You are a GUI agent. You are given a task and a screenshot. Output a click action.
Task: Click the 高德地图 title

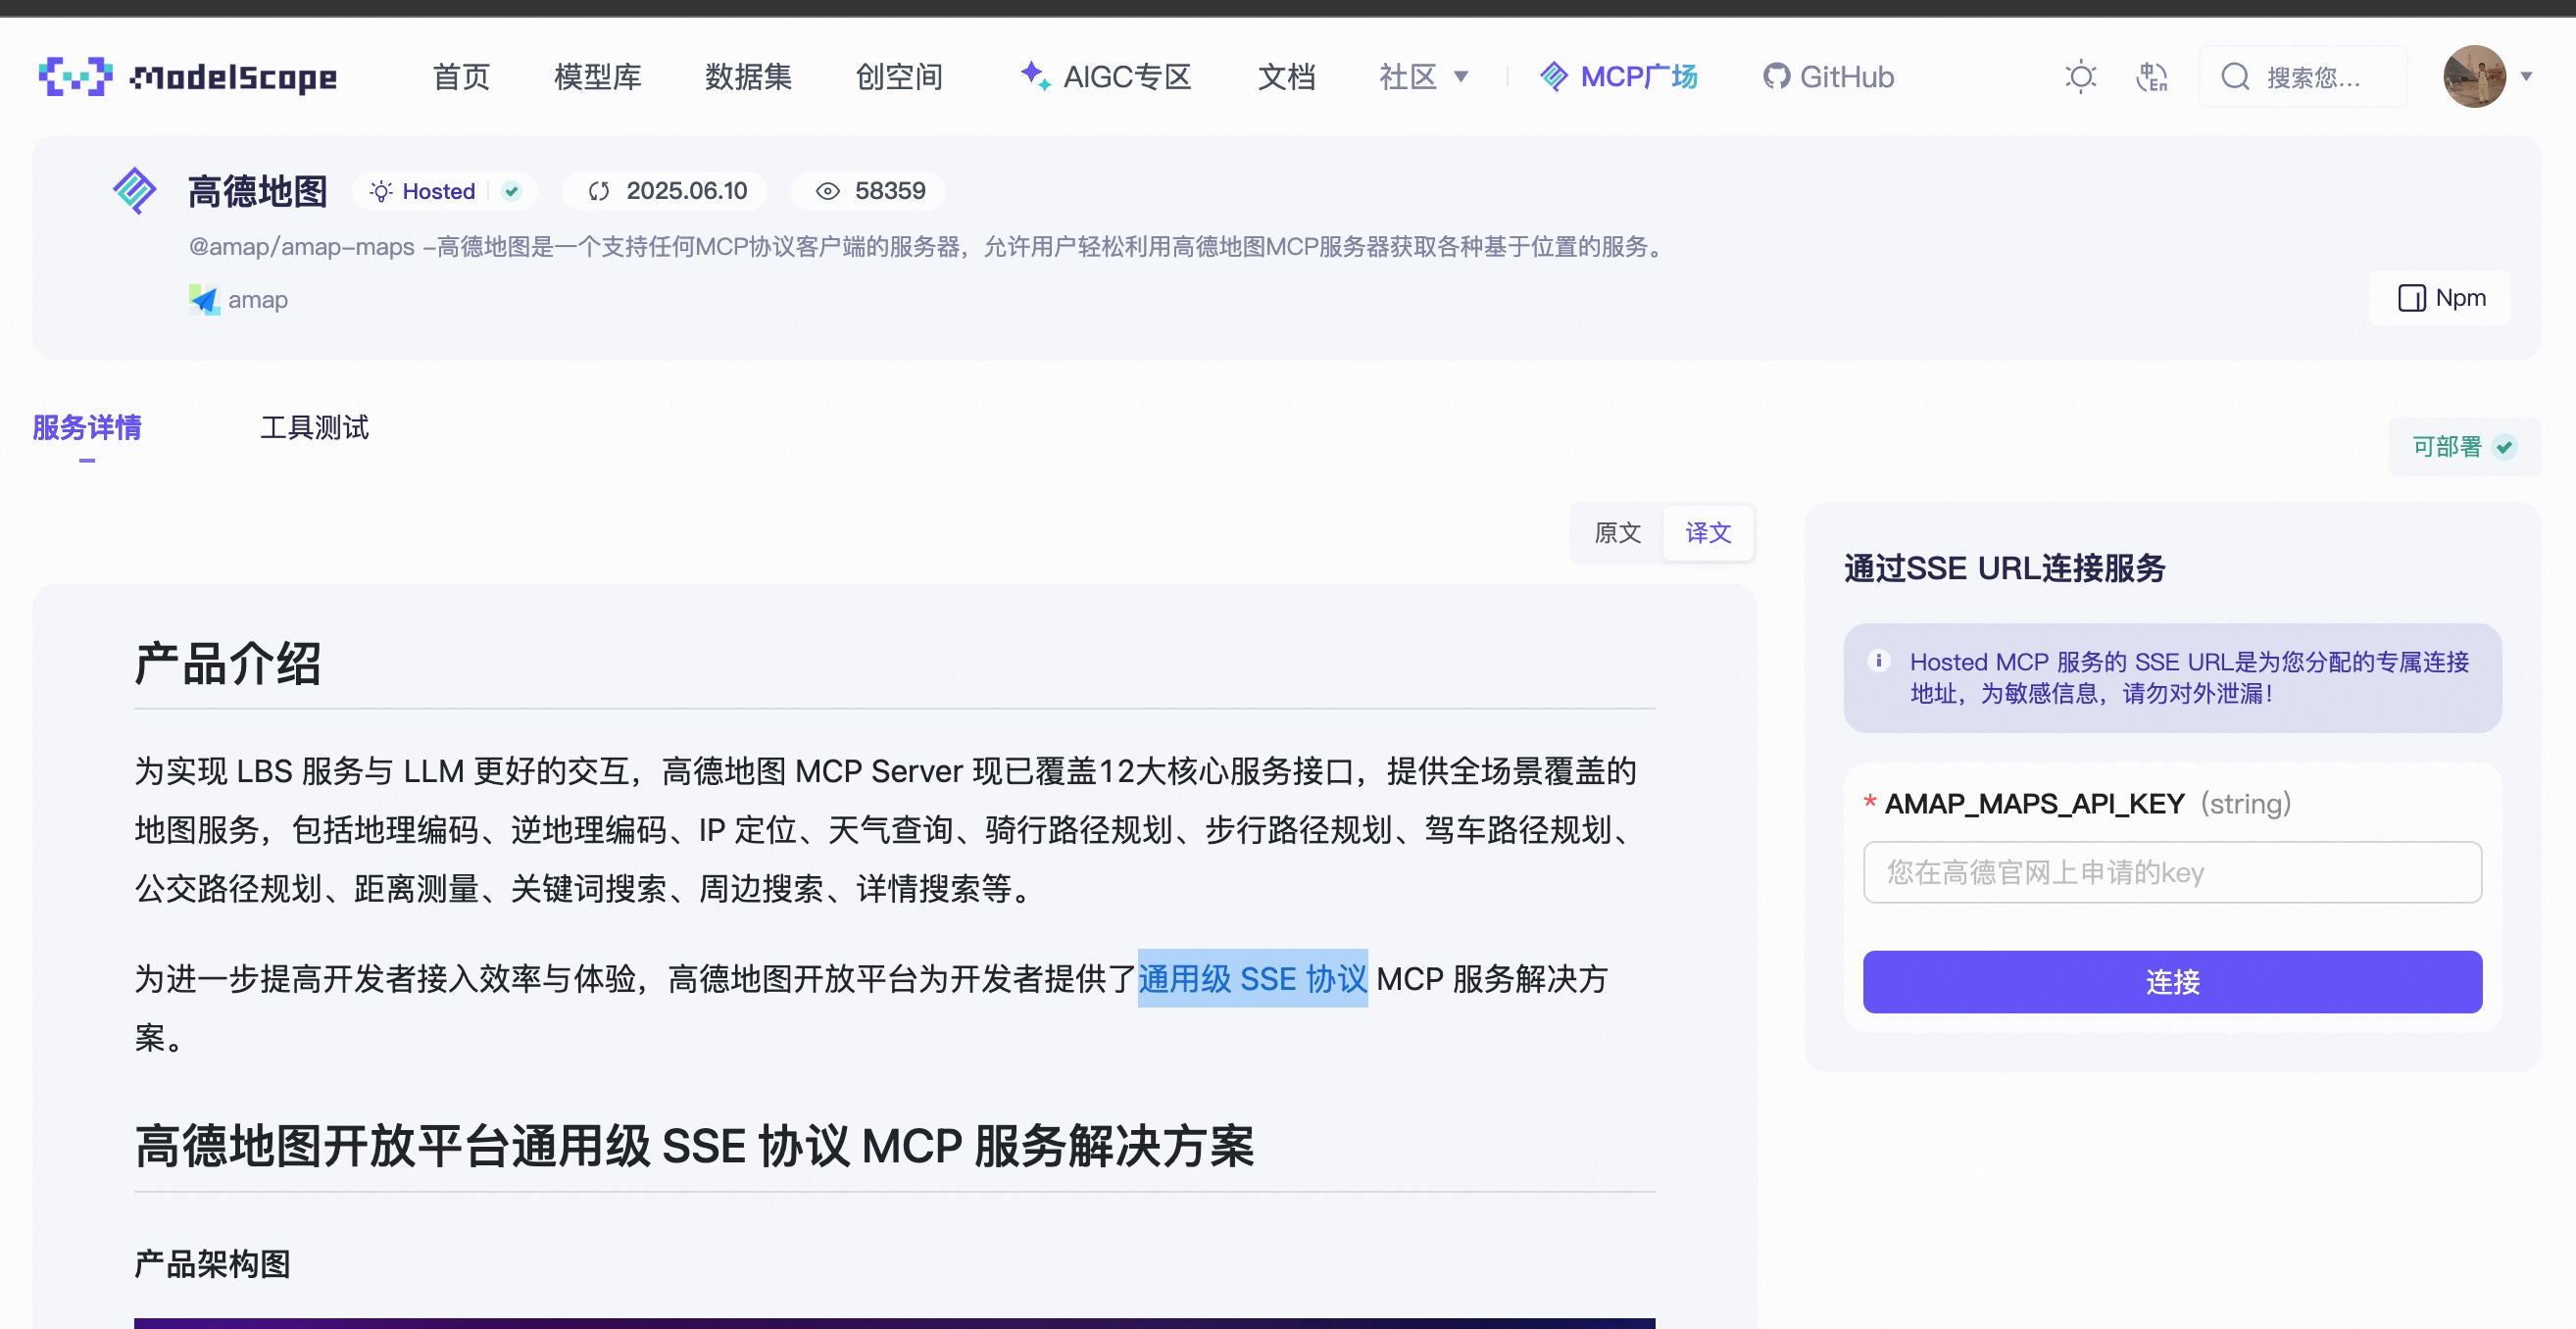[257, 191]
